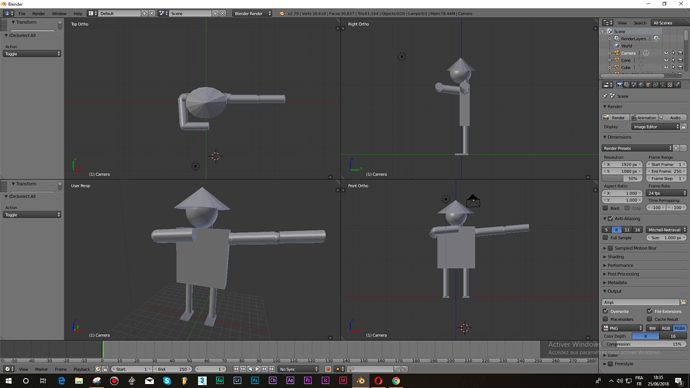Select RGBA color mode button
The image size is (690, 388).
pos(679,328)
